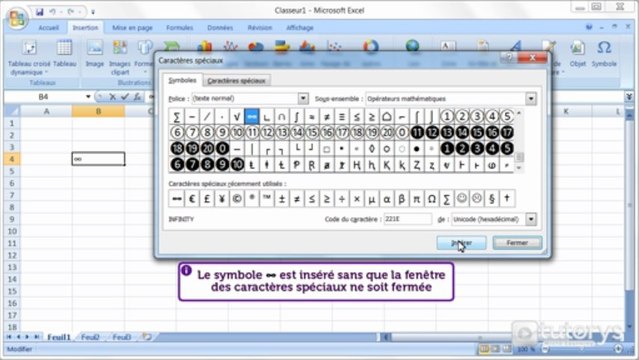Expand the formula bar
The height and width of the screenshot is (360, 639).
click(x=629, y=97)
